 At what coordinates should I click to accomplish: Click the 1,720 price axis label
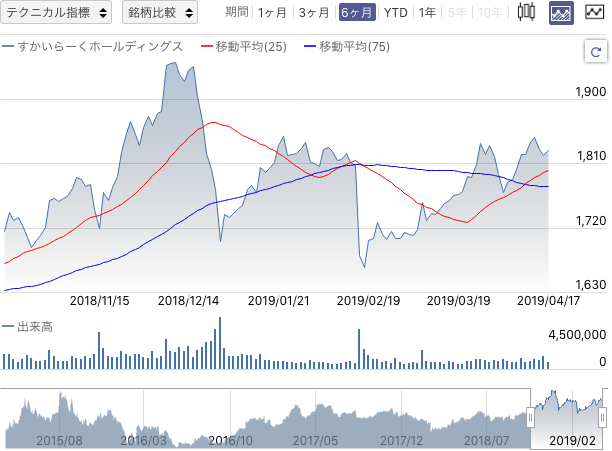pyautogui.click(x=591, y=221)
